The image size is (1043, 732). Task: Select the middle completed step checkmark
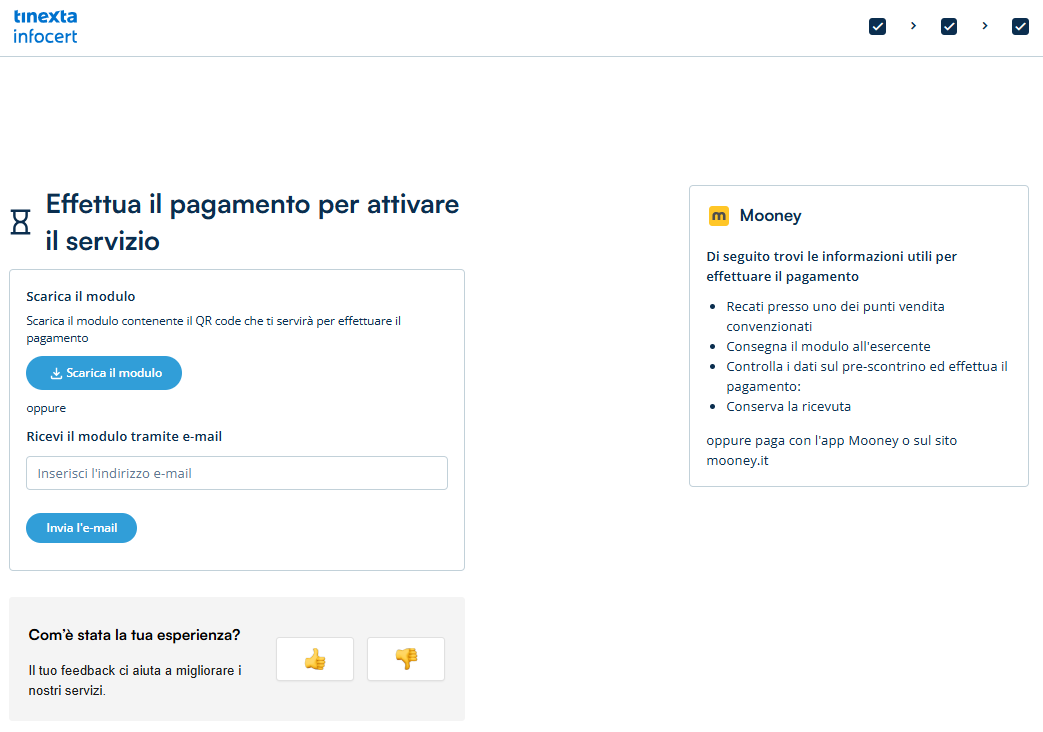coord(949,27)
